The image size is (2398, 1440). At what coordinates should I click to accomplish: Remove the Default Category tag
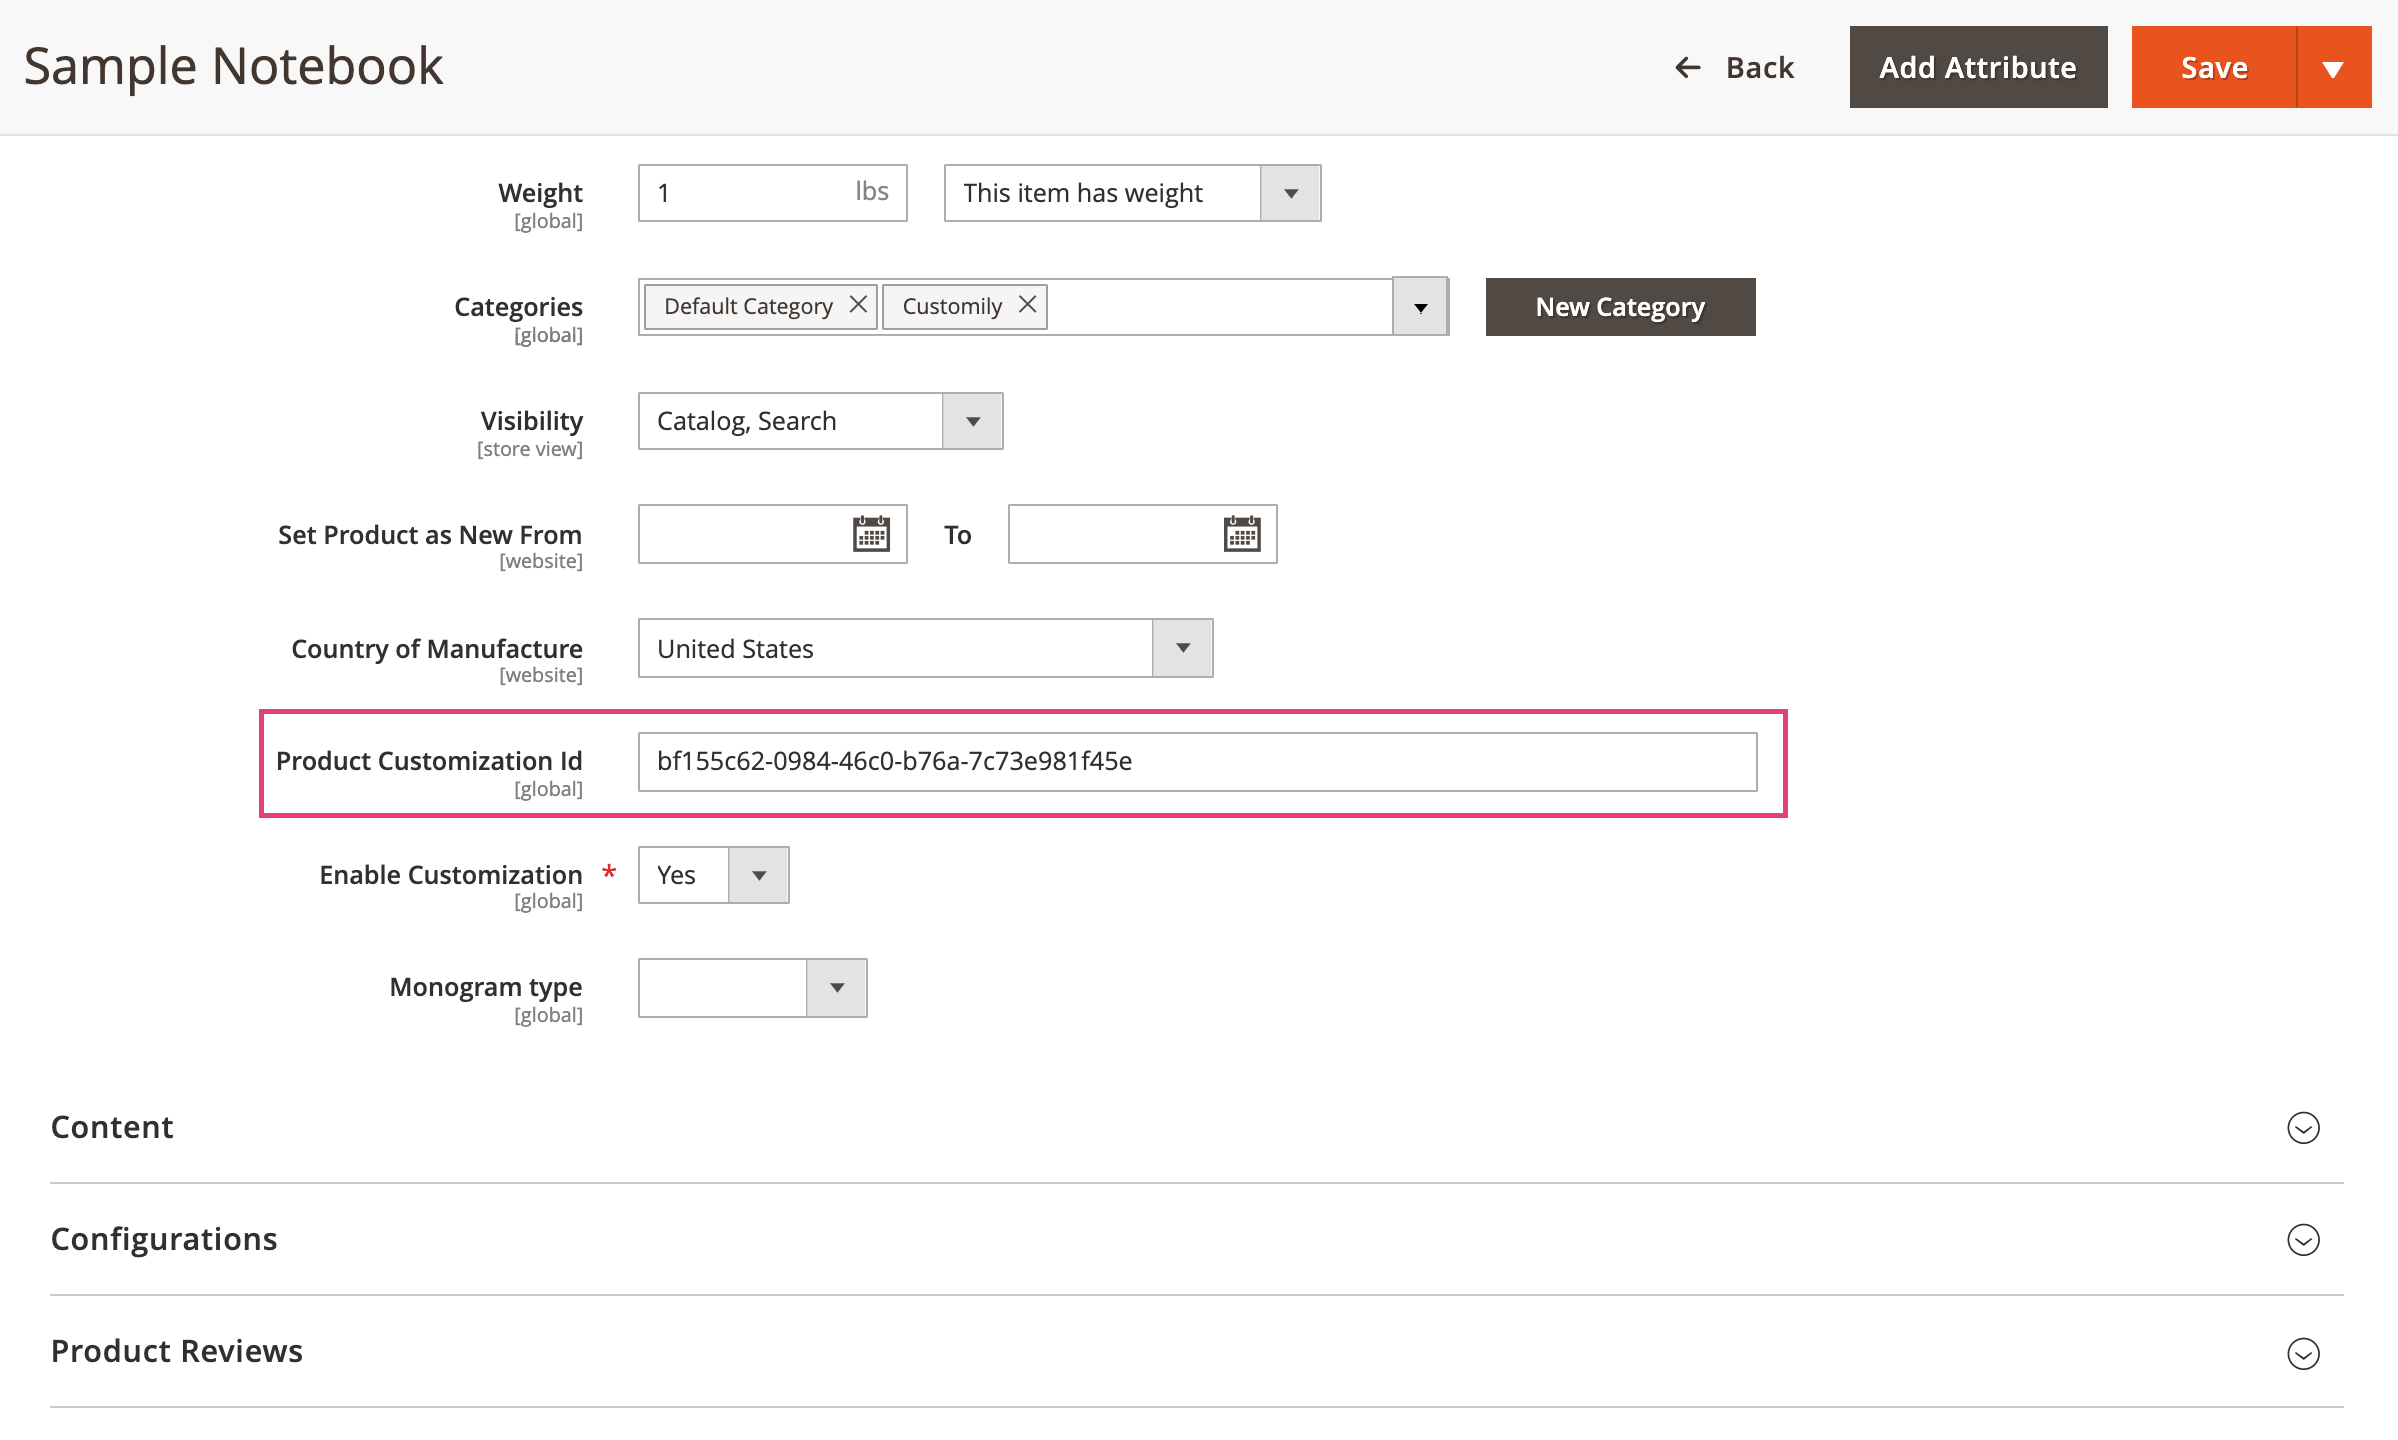pos(858,305)
